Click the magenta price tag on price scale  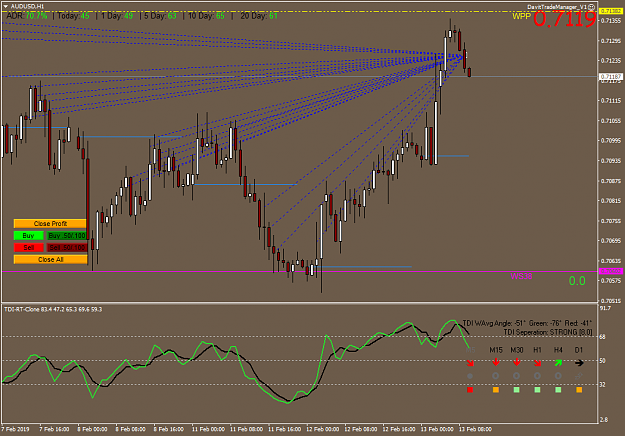click(x=611, y=271)
